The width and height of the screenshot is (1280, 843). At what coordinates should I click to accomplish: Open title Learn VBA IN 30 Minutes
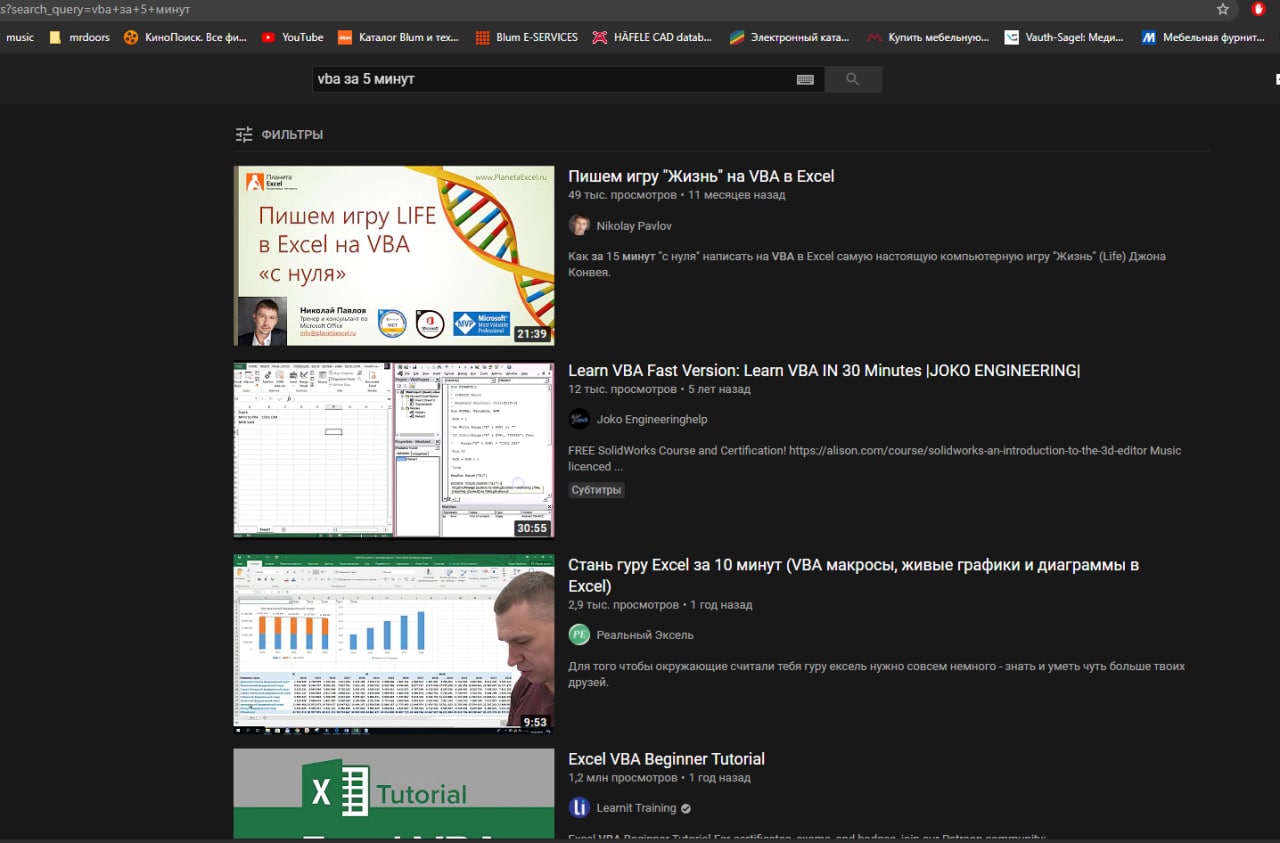824,370
